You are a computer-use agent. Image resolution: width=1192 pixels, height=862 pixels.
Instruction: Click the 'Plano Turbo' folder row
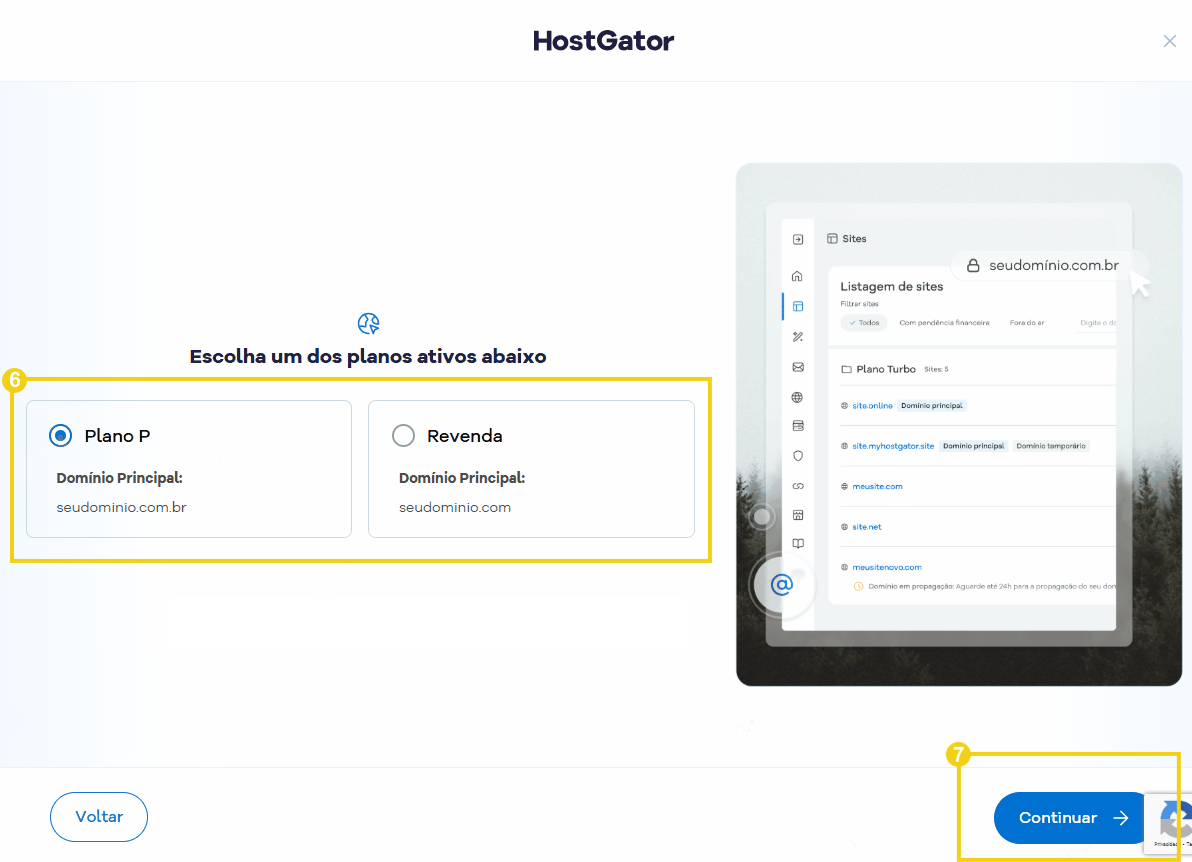[x=978, y=369]
